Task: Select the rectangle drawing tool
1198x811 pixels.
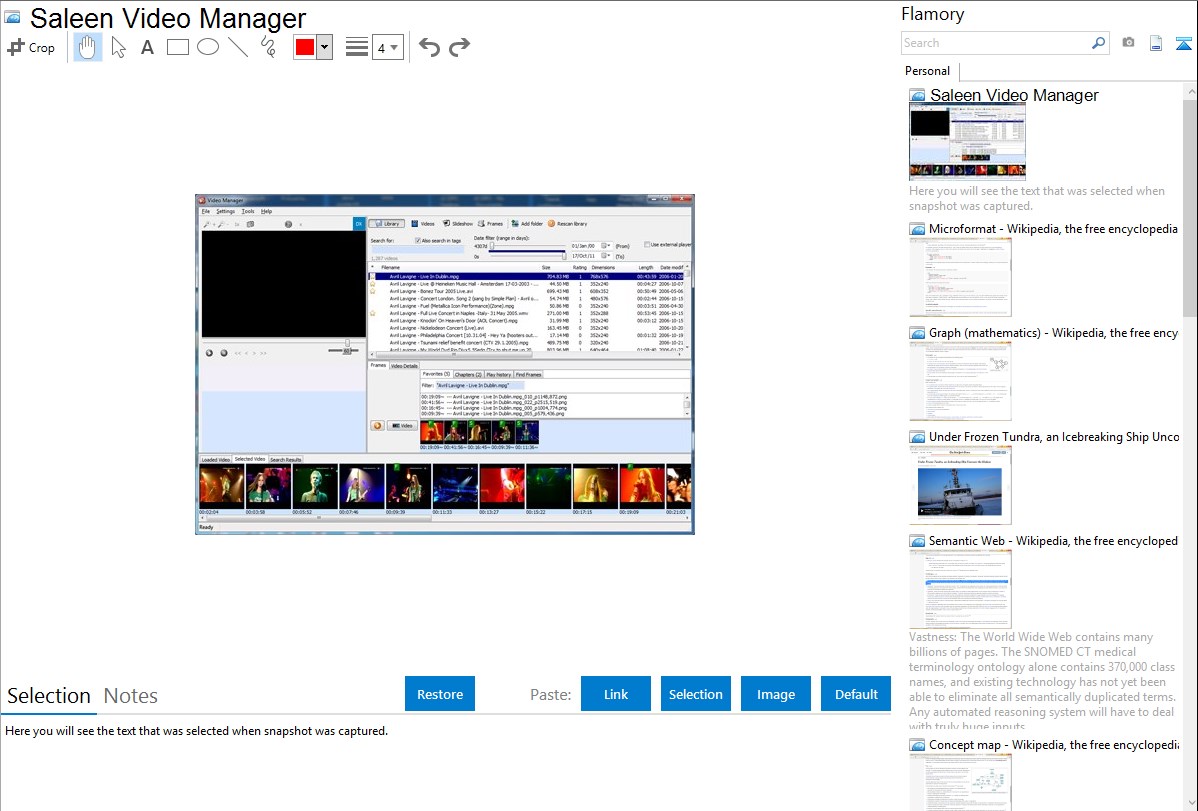Action: 177,47
